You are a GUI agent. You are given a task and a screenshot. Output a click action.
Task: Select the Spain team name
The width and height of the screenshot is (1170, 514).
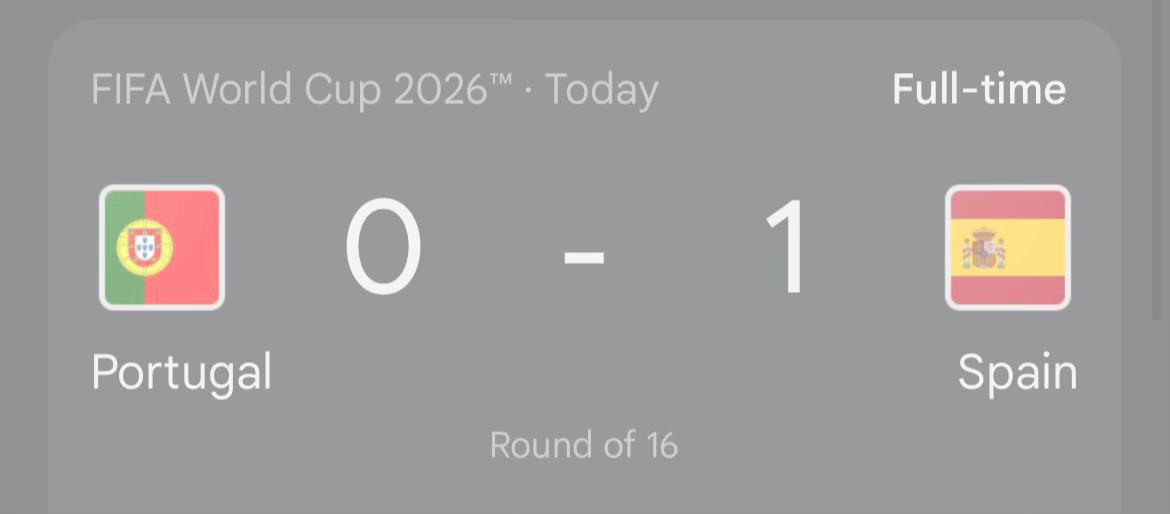[x=1018, y=372]
